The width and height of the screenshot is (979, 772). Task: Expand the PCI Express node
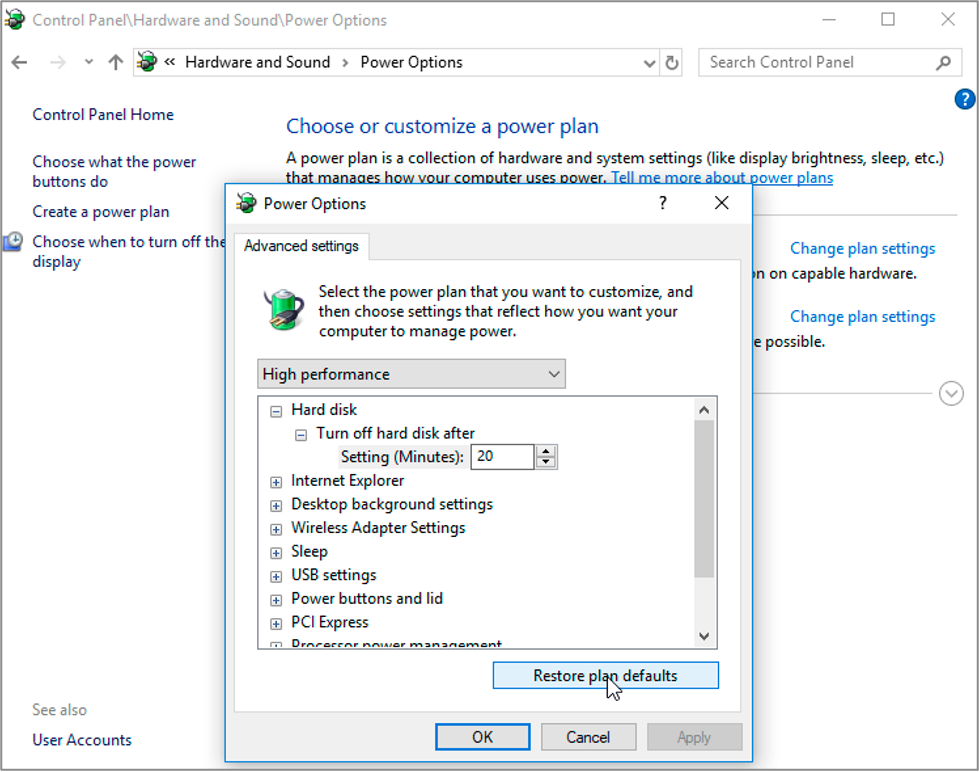[276, 624]
